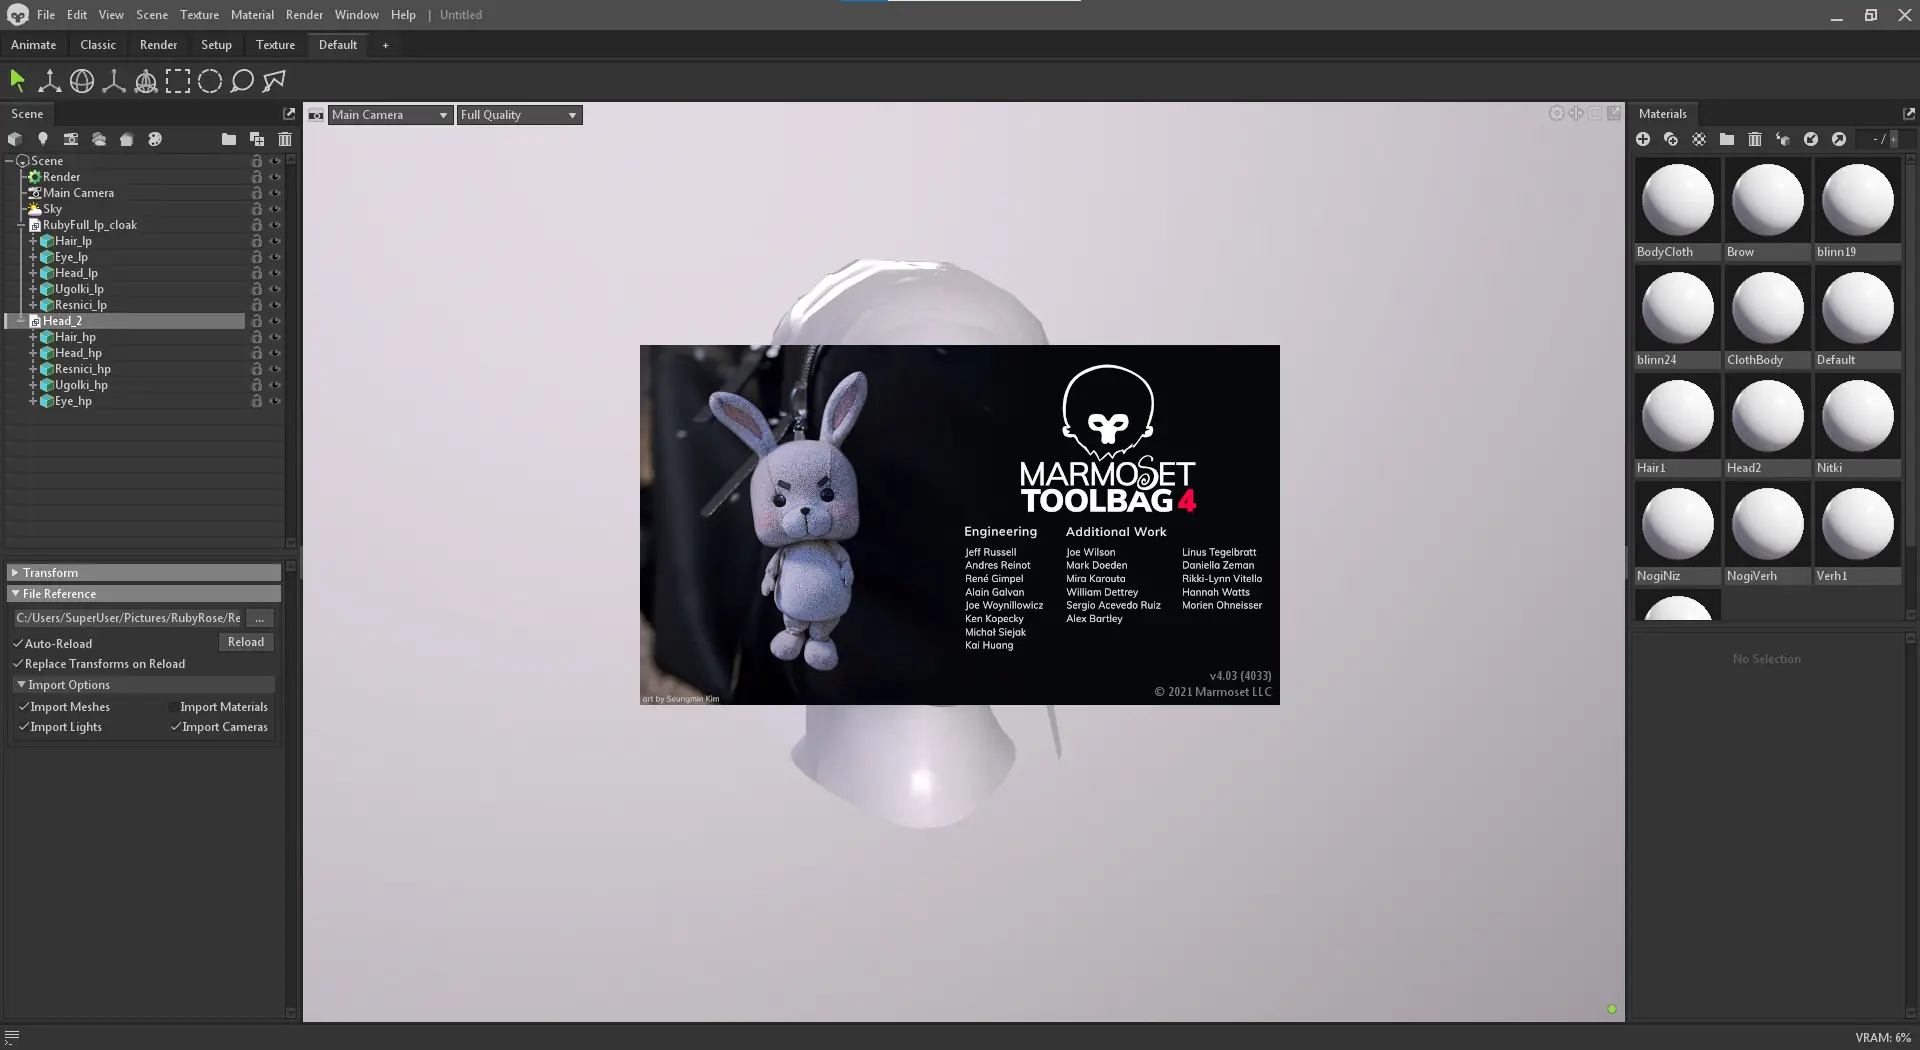Collapse the root Scene tree node
Screen dimensions: 1920x1050
coord(9,161)
